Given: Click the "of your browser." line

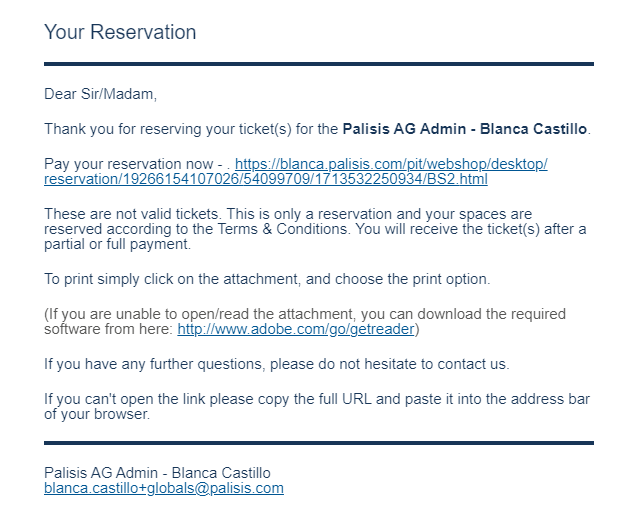Looking at the screenshot, I should (x=97, y=414).
